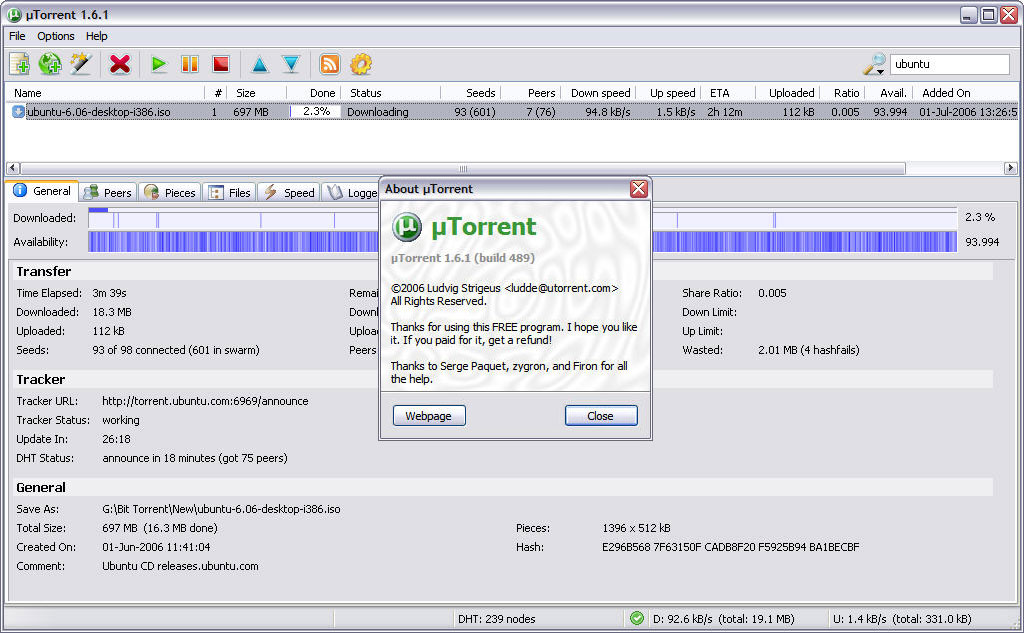Click the torrent list right scroll arrow
Screen dimensions: 1024x633
pyautogui.click(x=1010, y=168)
